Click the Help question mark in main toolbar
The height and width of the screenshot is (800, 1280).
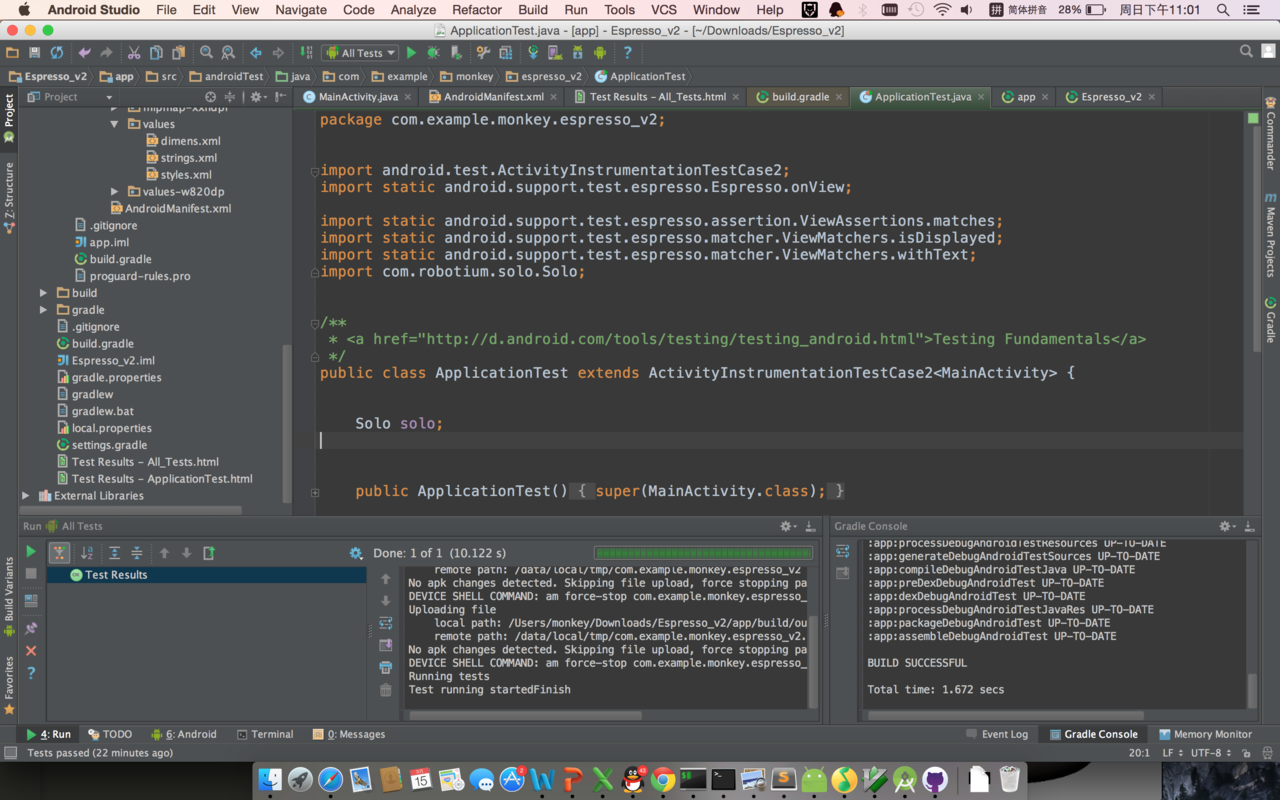pyautogui.click(x=628, y=53)
